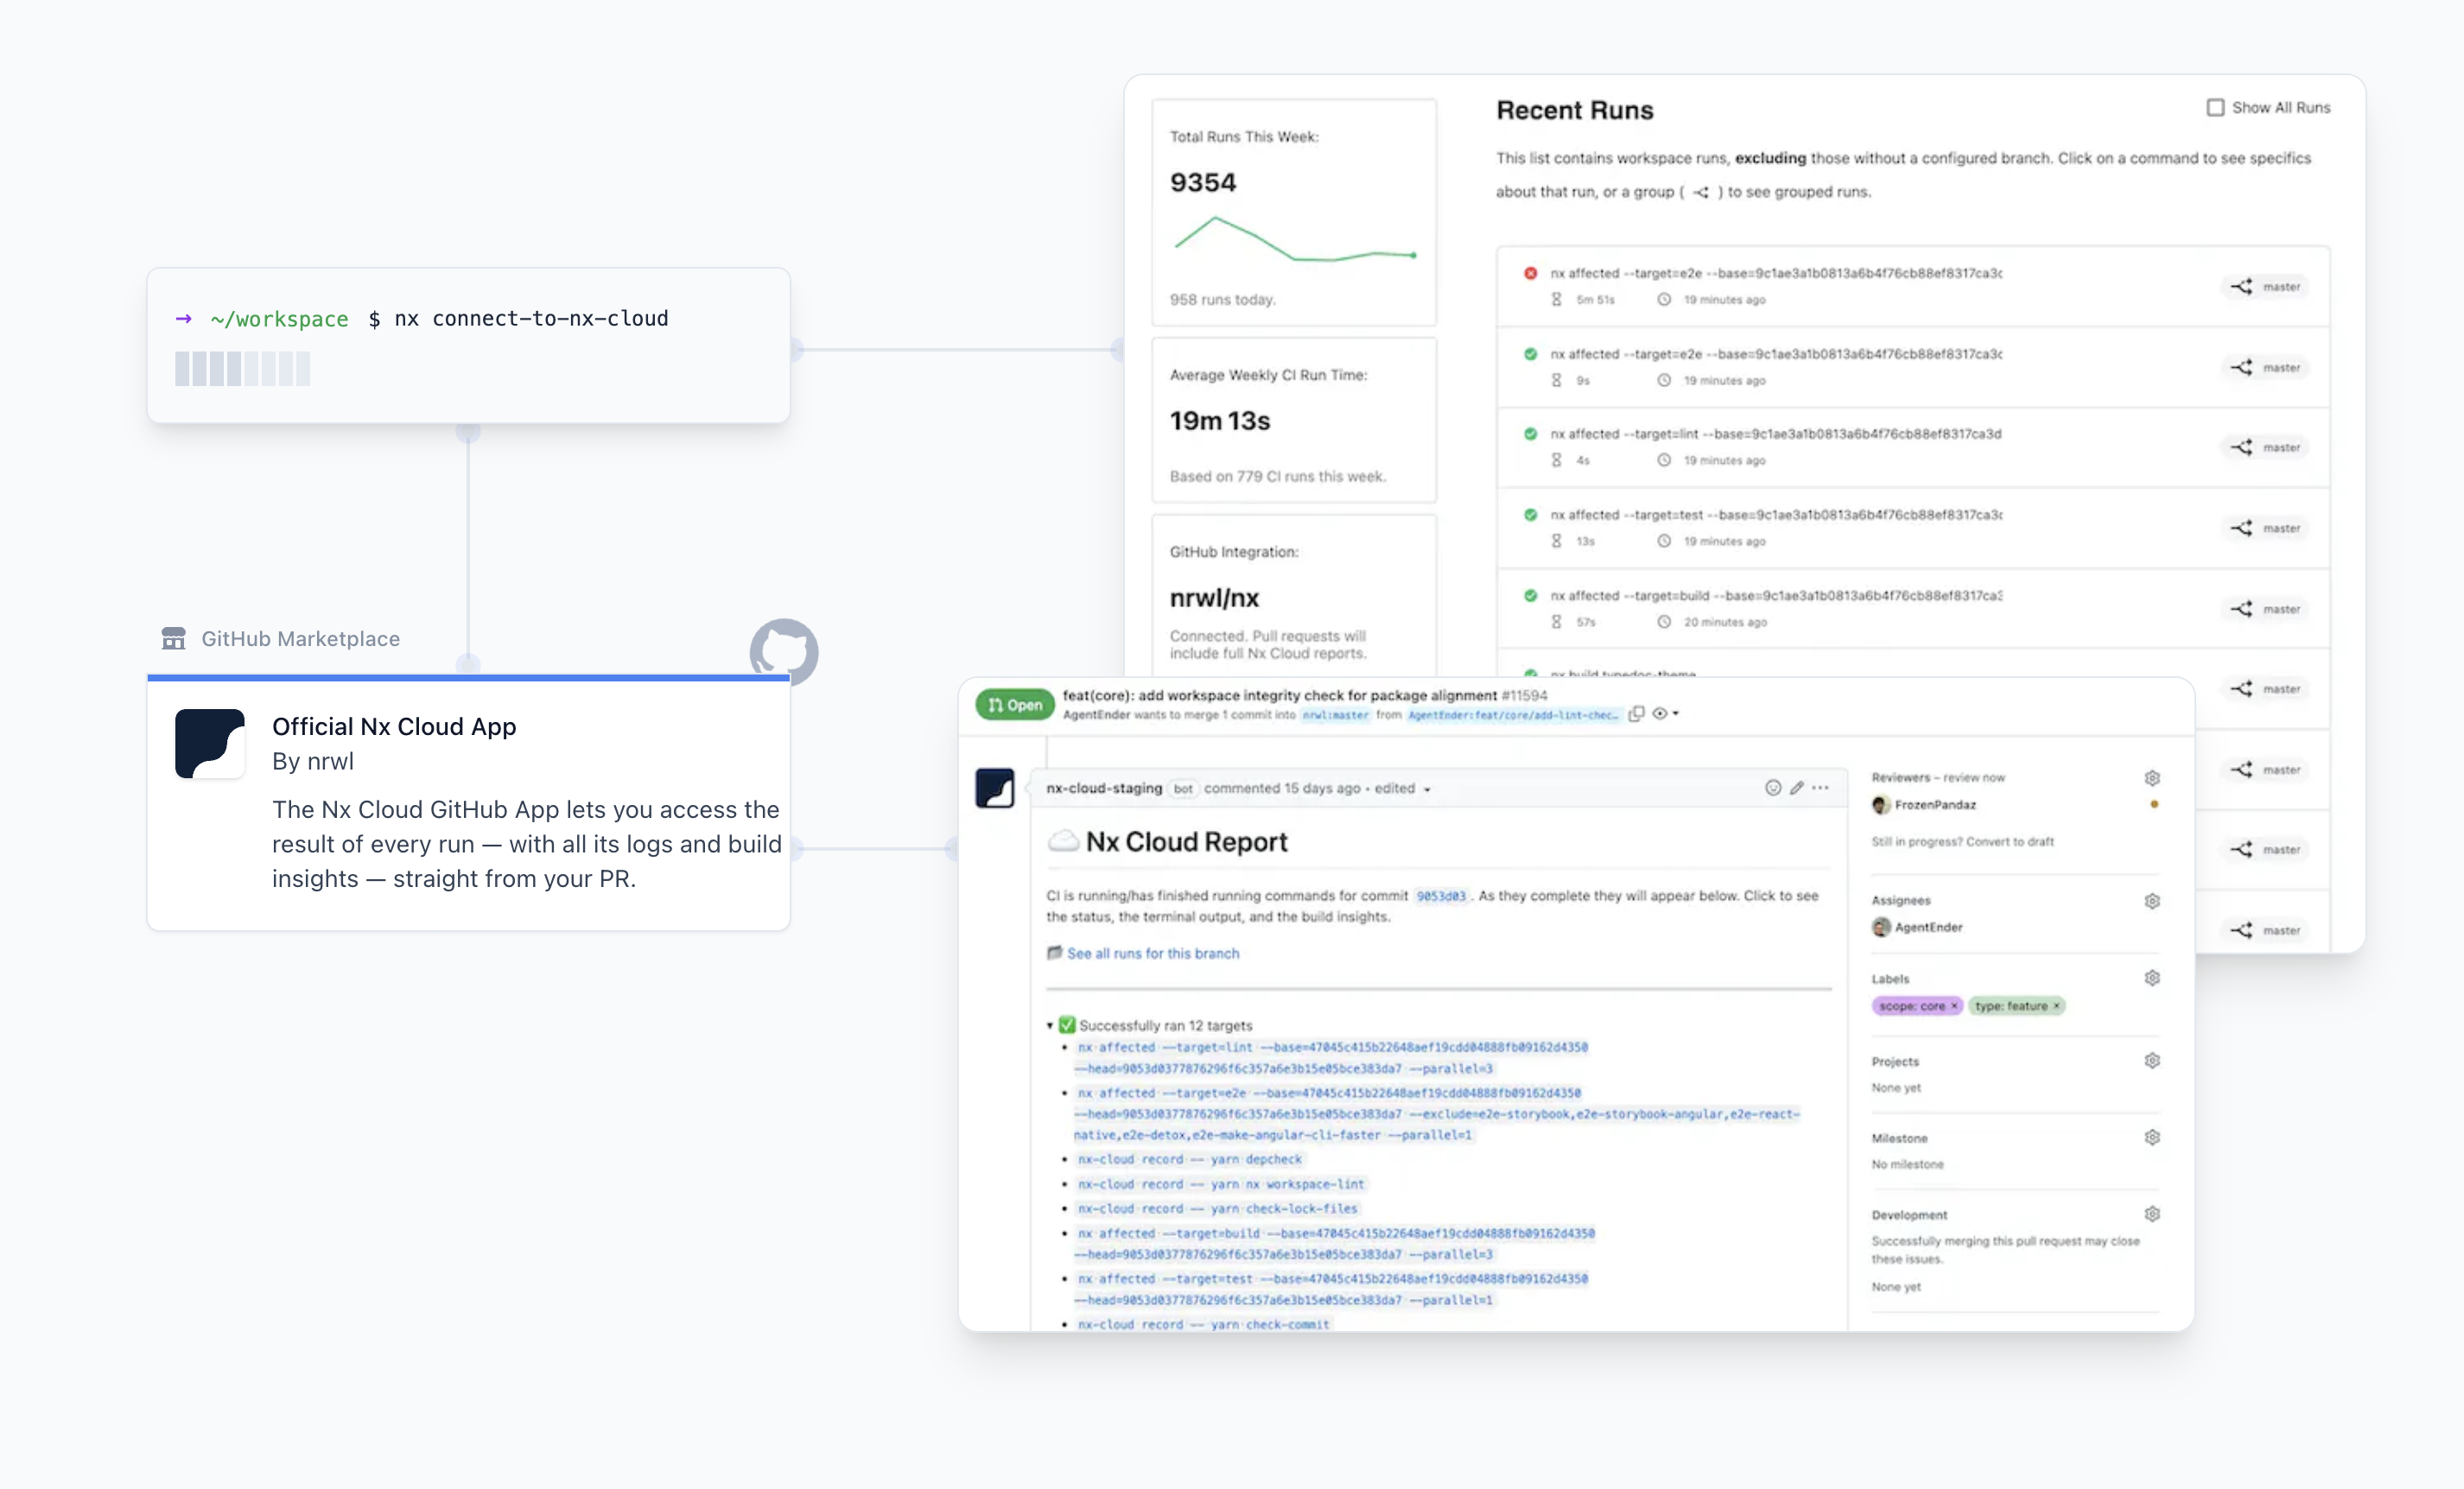Viewport: 2464px width, 1489px height.
Task: Check the Show All Runs checkbox
Action: click(2215, 107)
